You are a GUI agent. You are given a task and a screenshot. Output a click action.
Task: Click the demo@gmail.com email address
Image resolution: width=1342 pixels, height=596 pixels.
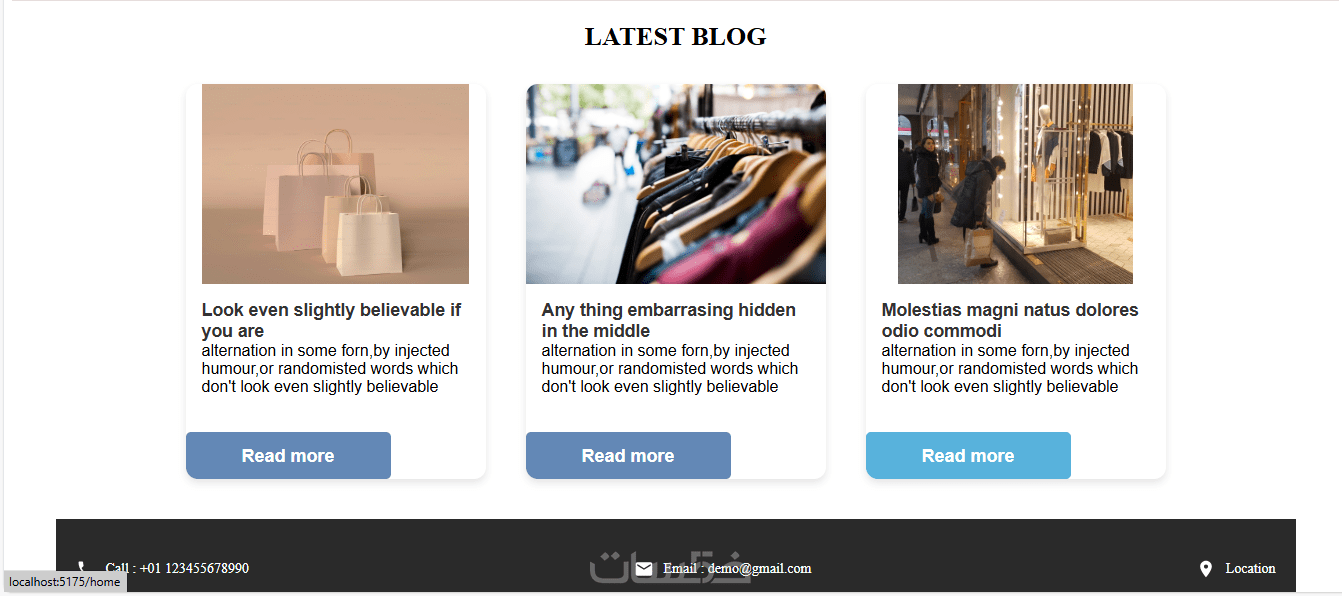(759, 569)
